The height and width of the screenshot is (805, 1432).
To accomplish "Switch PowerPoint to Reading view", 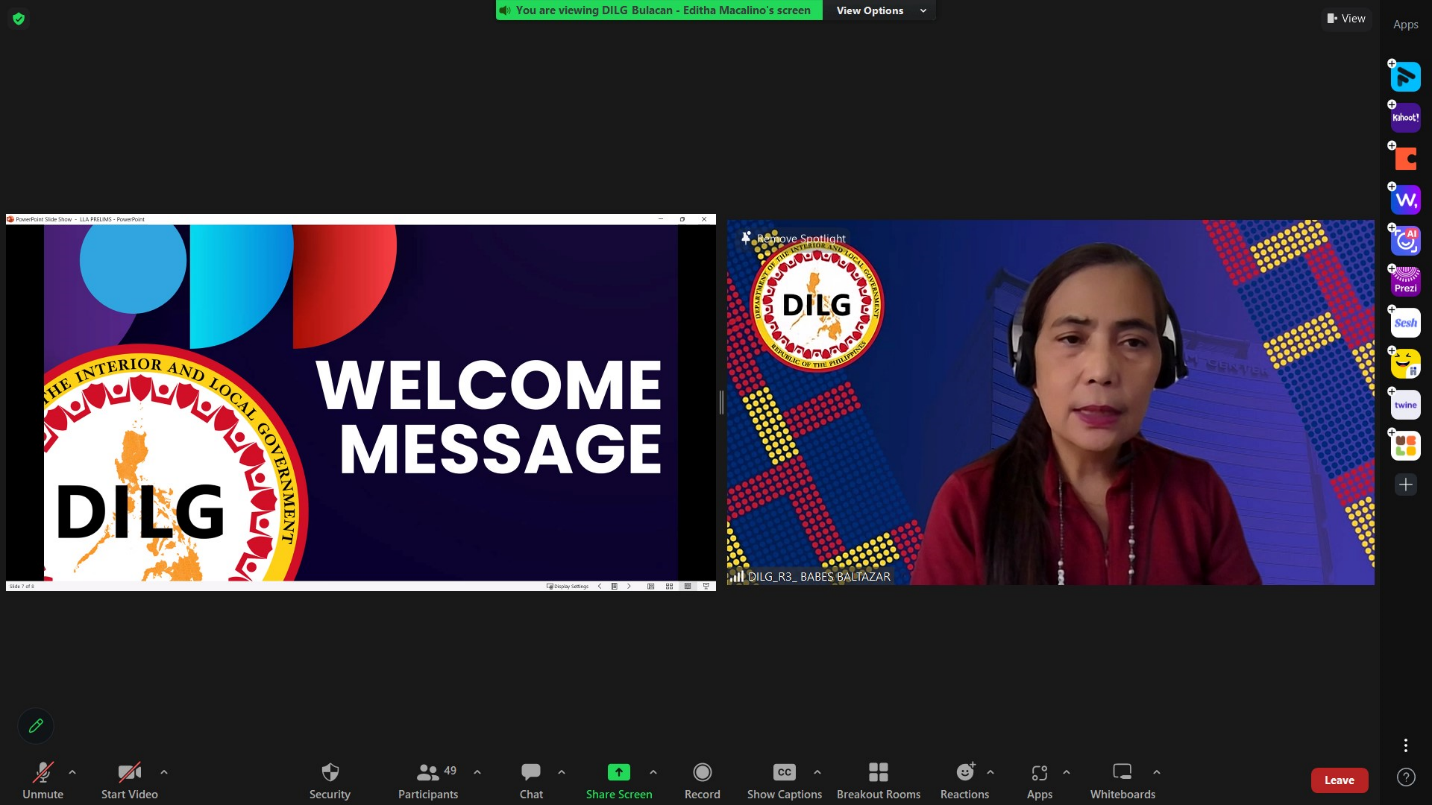I will coord(688,586).
